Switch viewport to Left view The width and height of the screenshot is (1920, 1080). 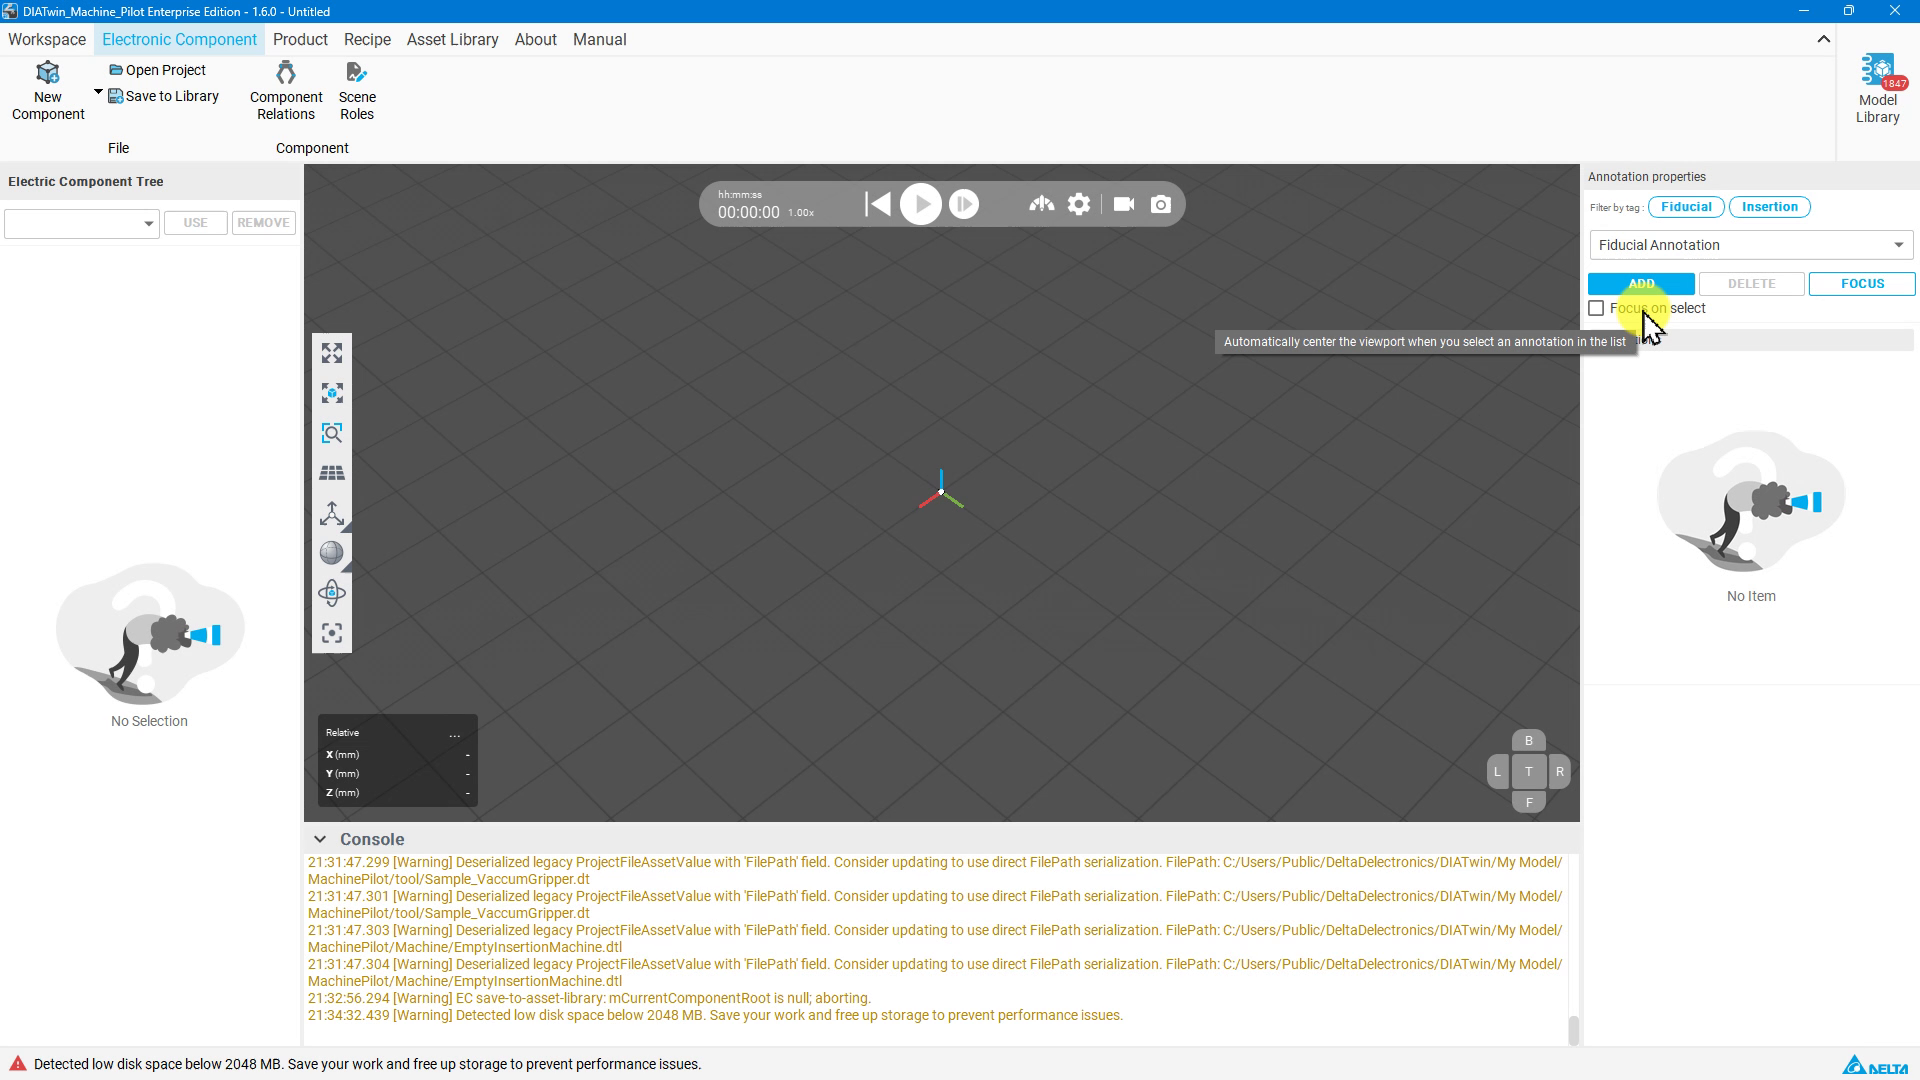[1497, 771]
